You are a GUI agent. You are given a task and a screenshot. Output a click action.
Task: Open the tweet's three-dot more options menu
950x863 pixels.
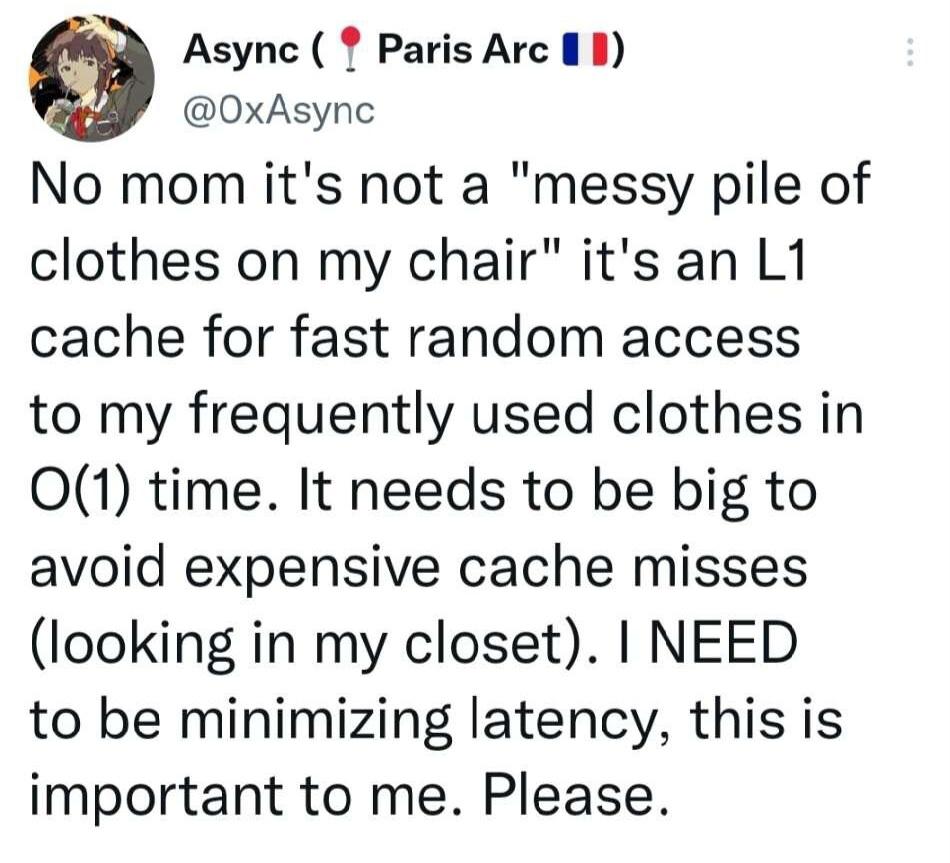pyautogui.click(x=910, y=52)
